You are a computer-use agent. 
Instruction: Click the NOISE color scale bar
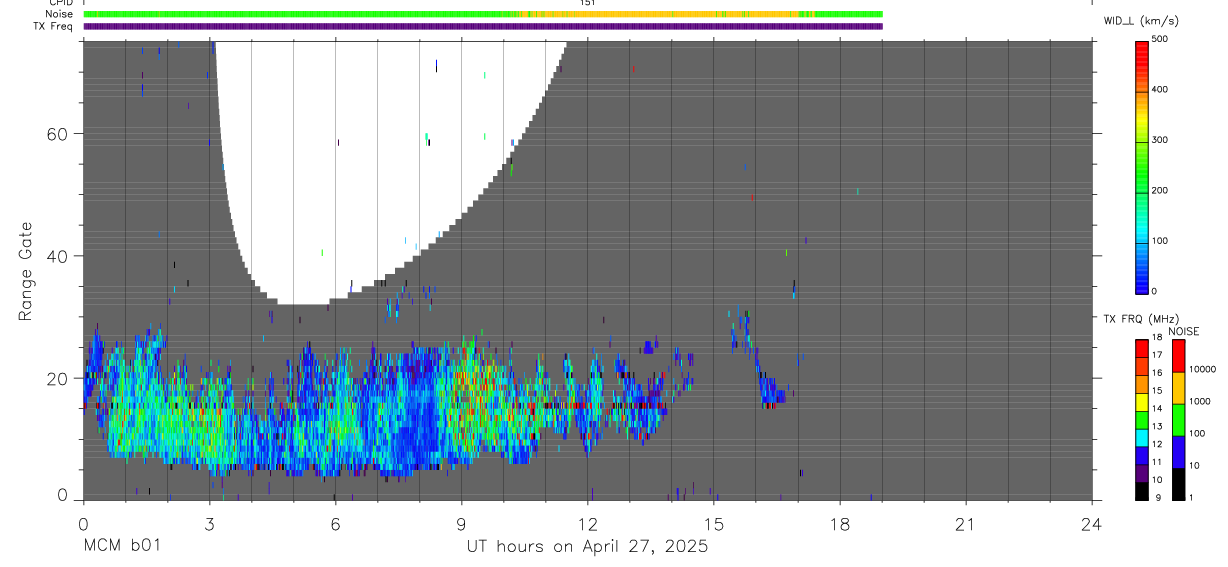click(x=1178, y=419)
